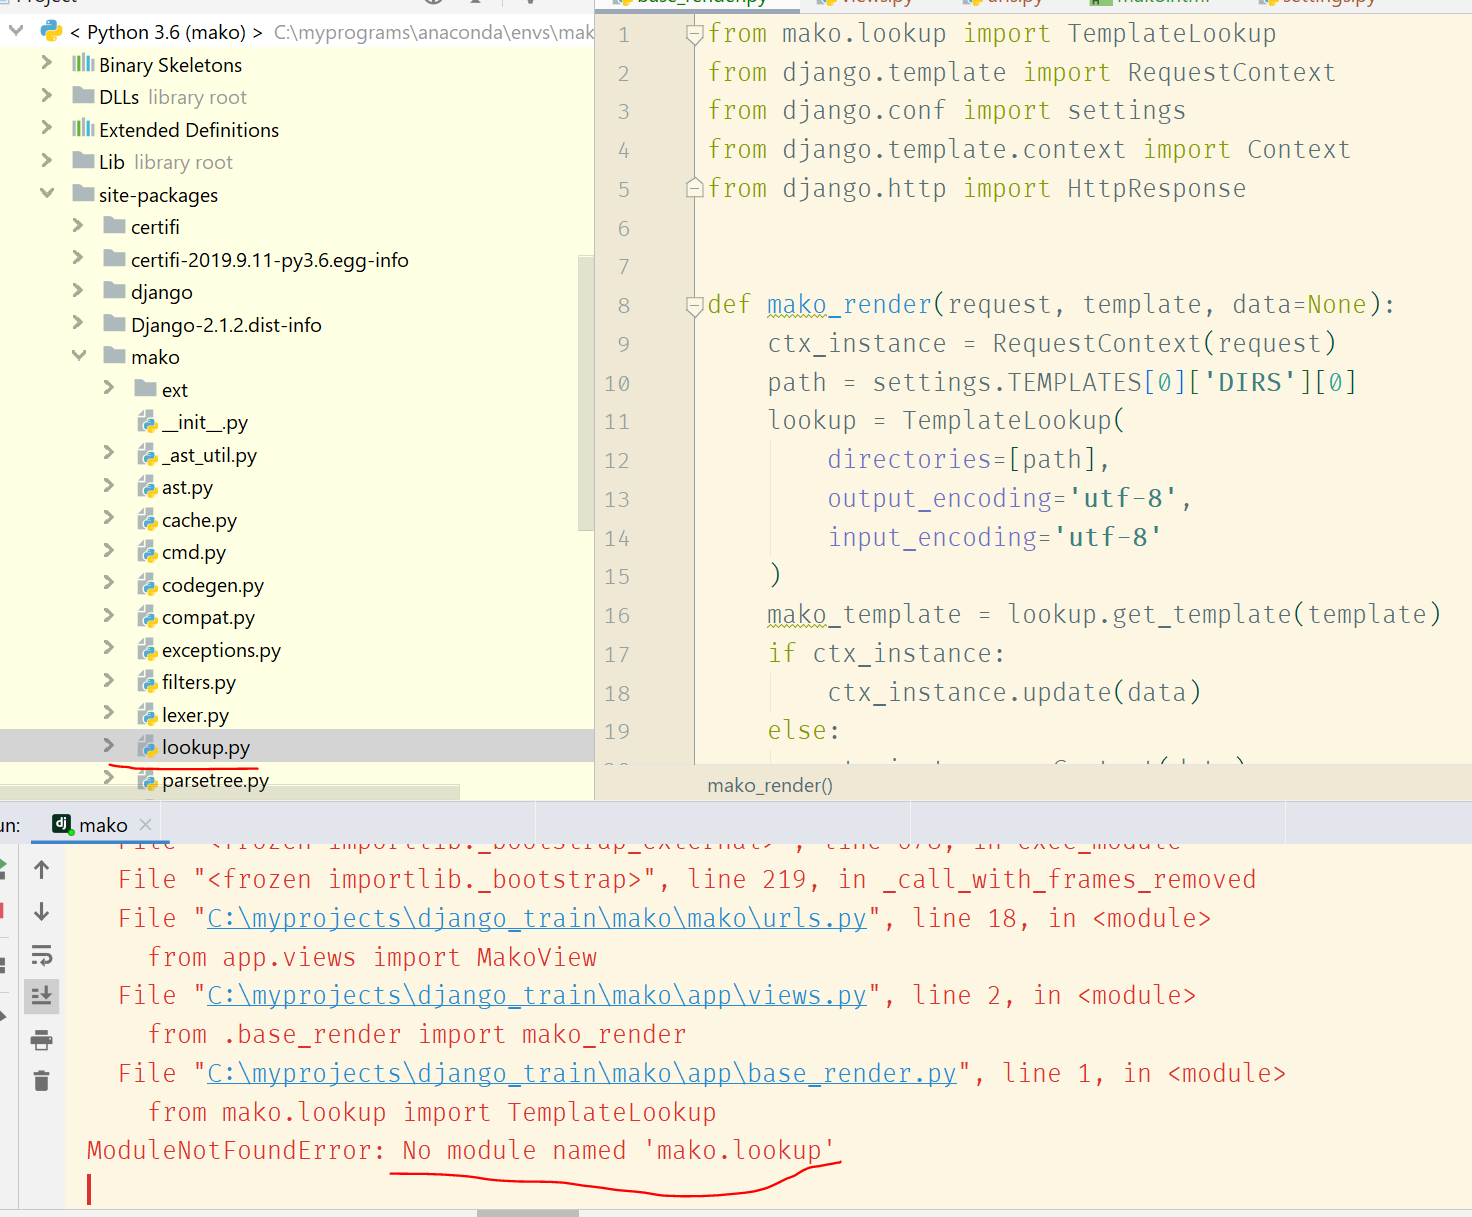Expand the lookup.py structure arrow

point(109,746)
